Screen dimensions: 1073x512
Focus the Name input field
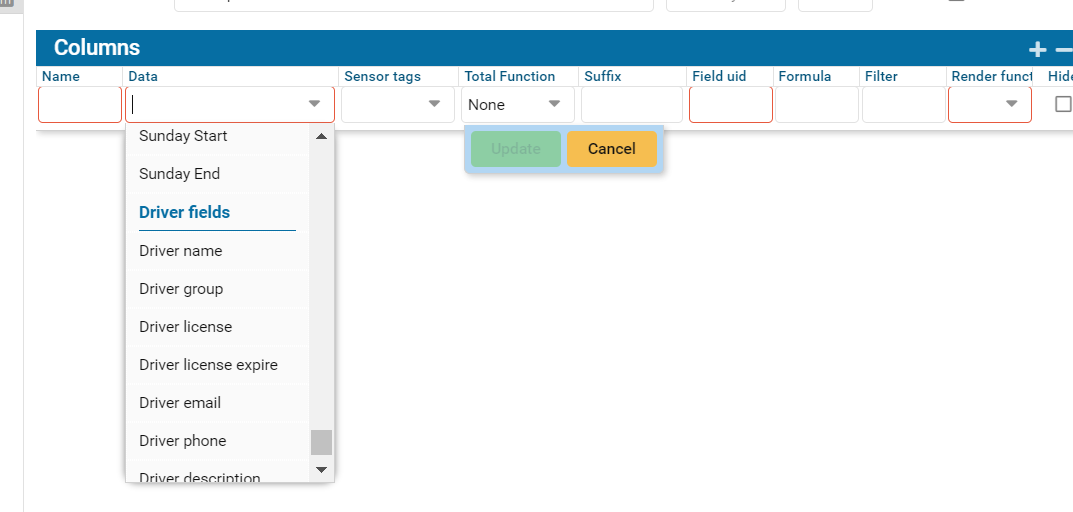point(80,104)
